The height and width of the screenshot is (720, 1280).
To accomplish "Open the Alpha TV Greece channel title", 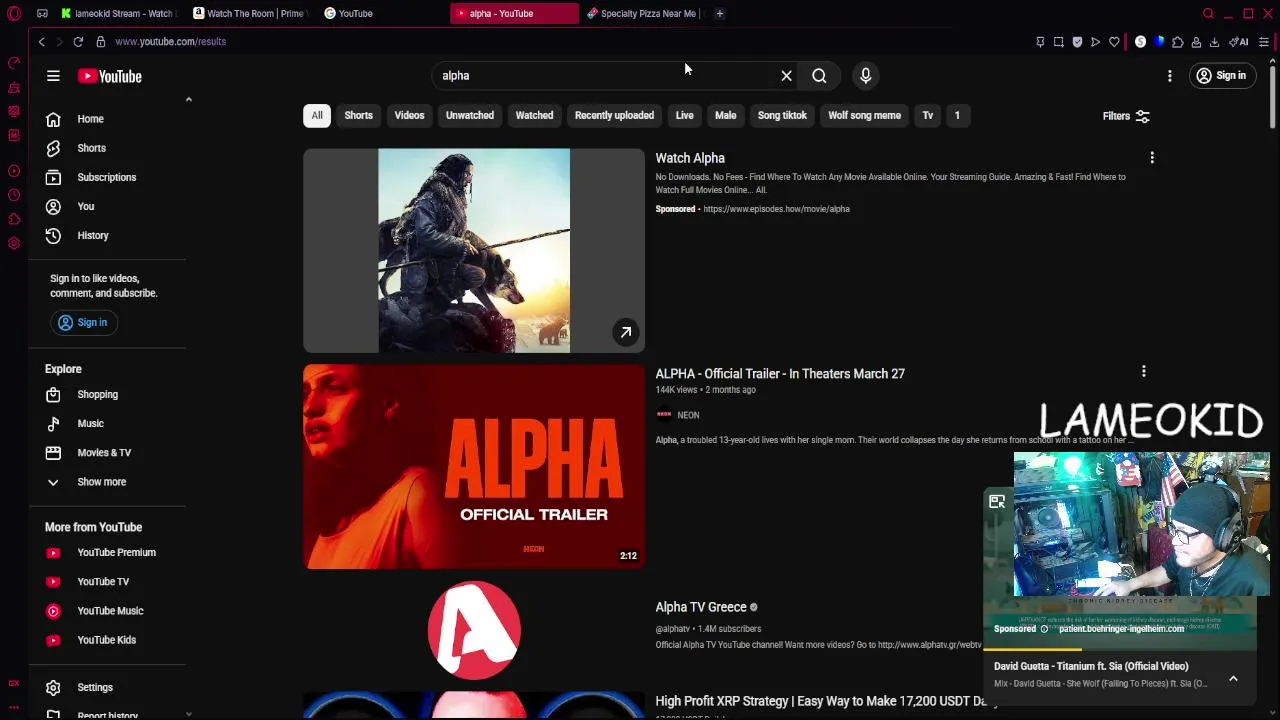I will point(701,607).
